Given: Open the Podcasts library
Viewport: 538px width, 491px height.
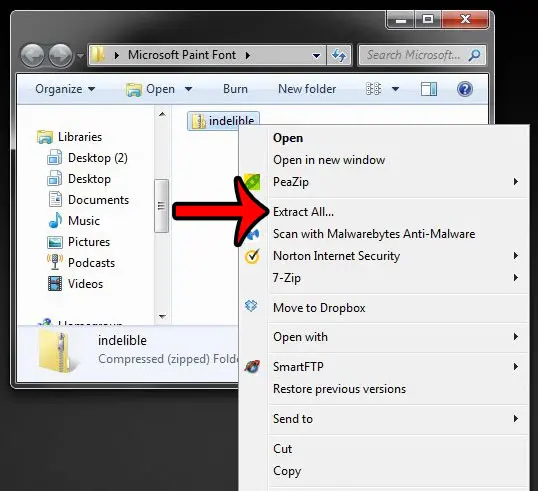Looking at the screenshot, I should tap(81, 263).
